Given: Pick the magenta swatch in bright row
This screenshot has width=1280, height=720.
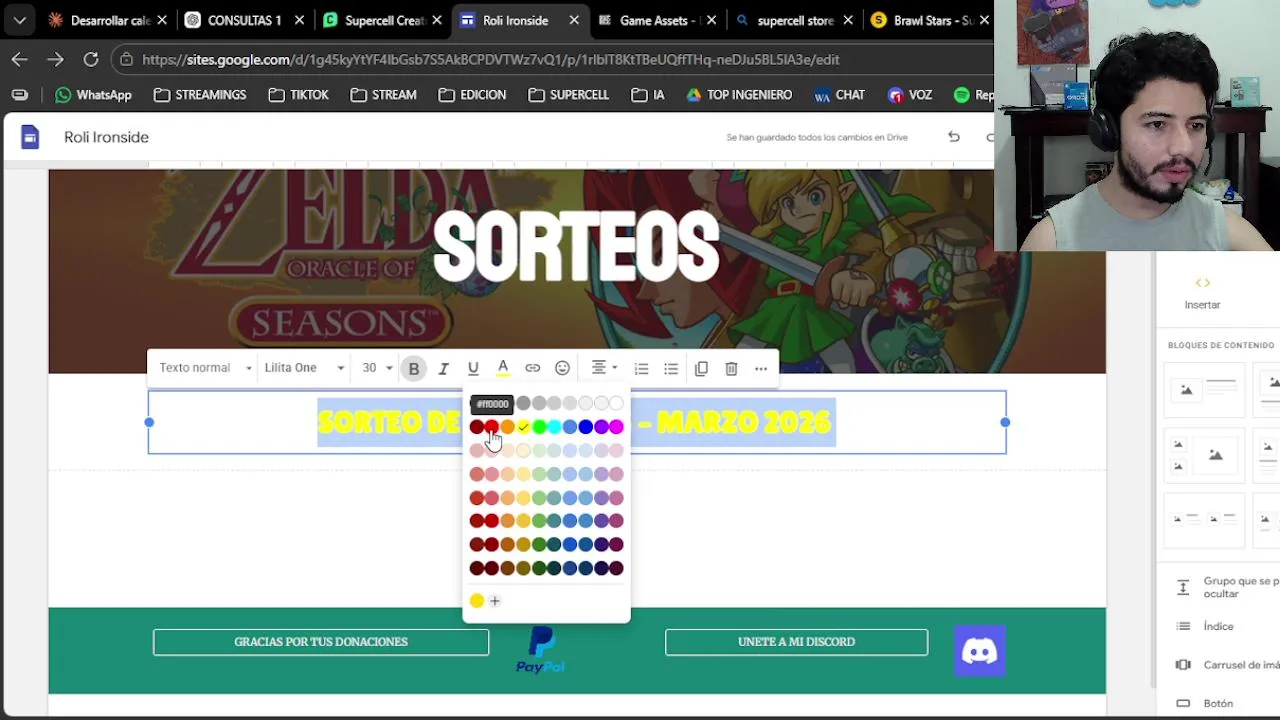Looking at the screenshot, I should (x=616, y=427).
